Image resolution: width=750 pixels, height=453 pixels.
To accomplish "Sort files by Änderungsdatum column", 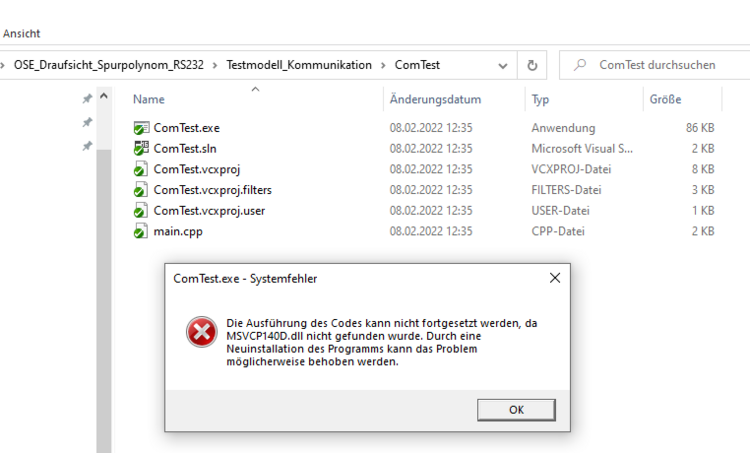I will (x=435, y=100).
